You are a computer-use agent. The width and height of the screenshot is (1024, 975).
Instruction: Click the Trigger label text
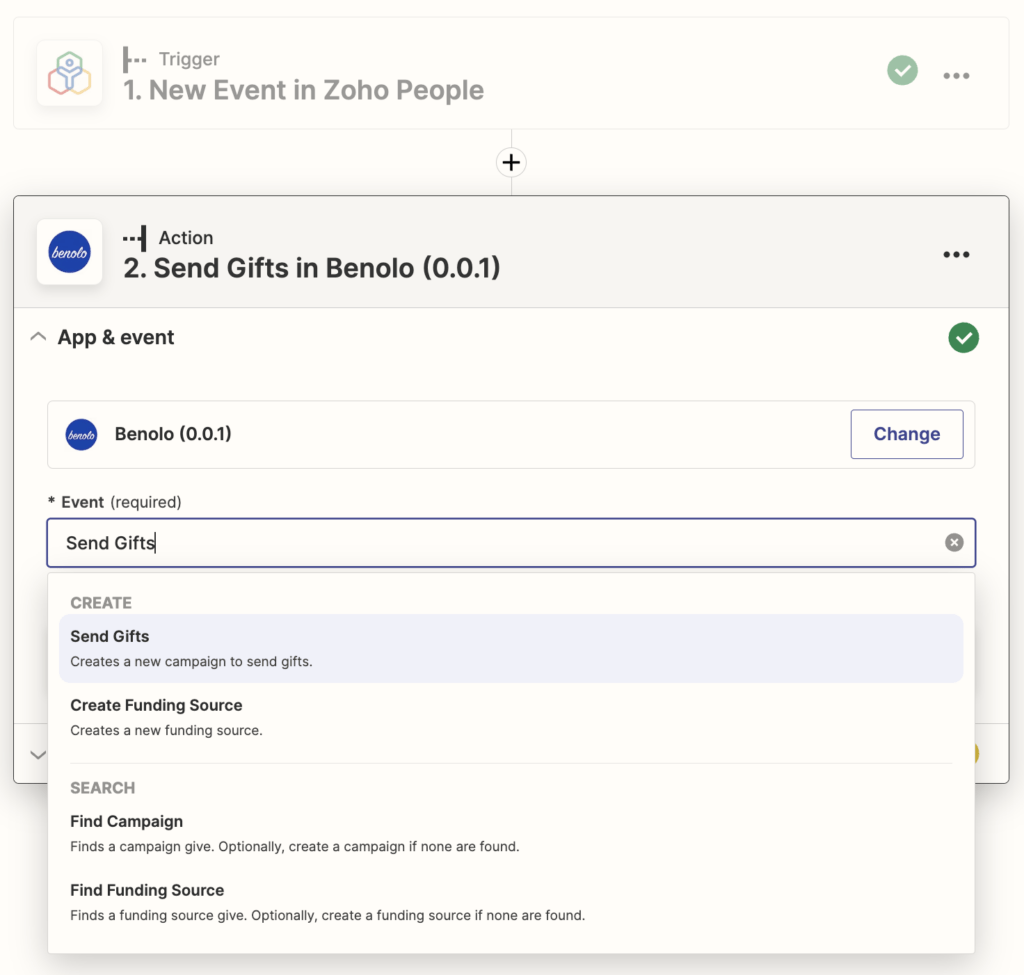click(x=189, y=59)
